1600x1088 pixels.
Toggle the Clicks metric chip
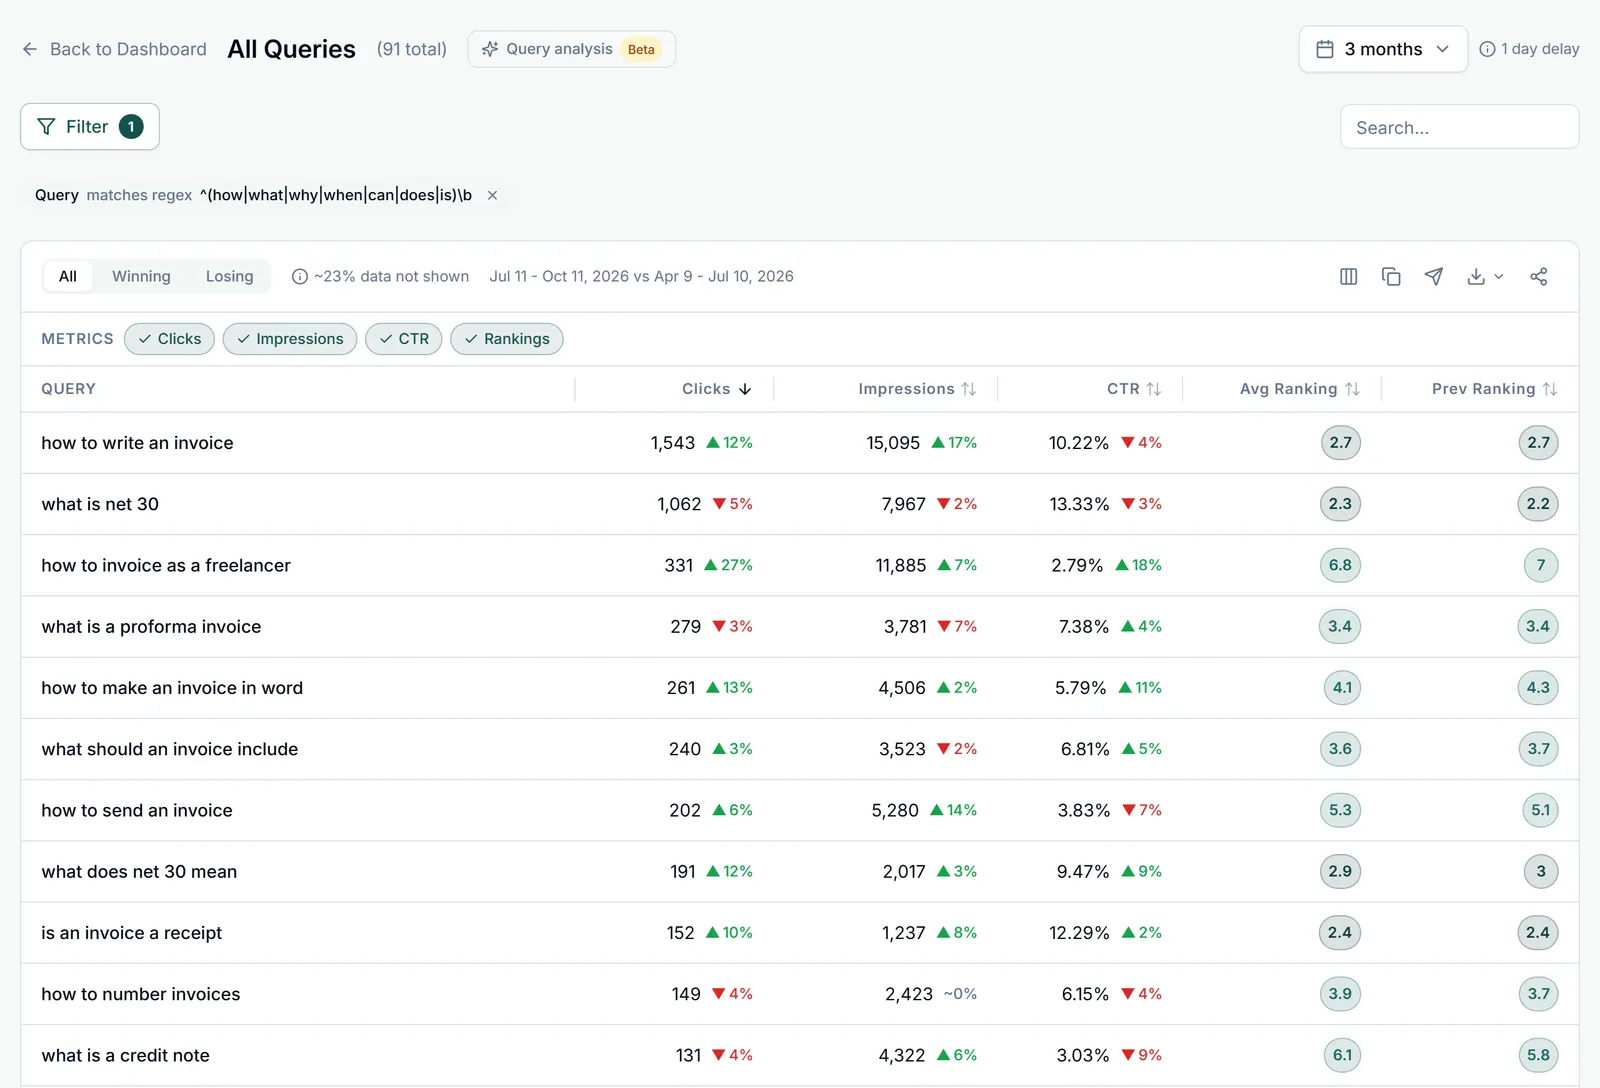(169, 339)
